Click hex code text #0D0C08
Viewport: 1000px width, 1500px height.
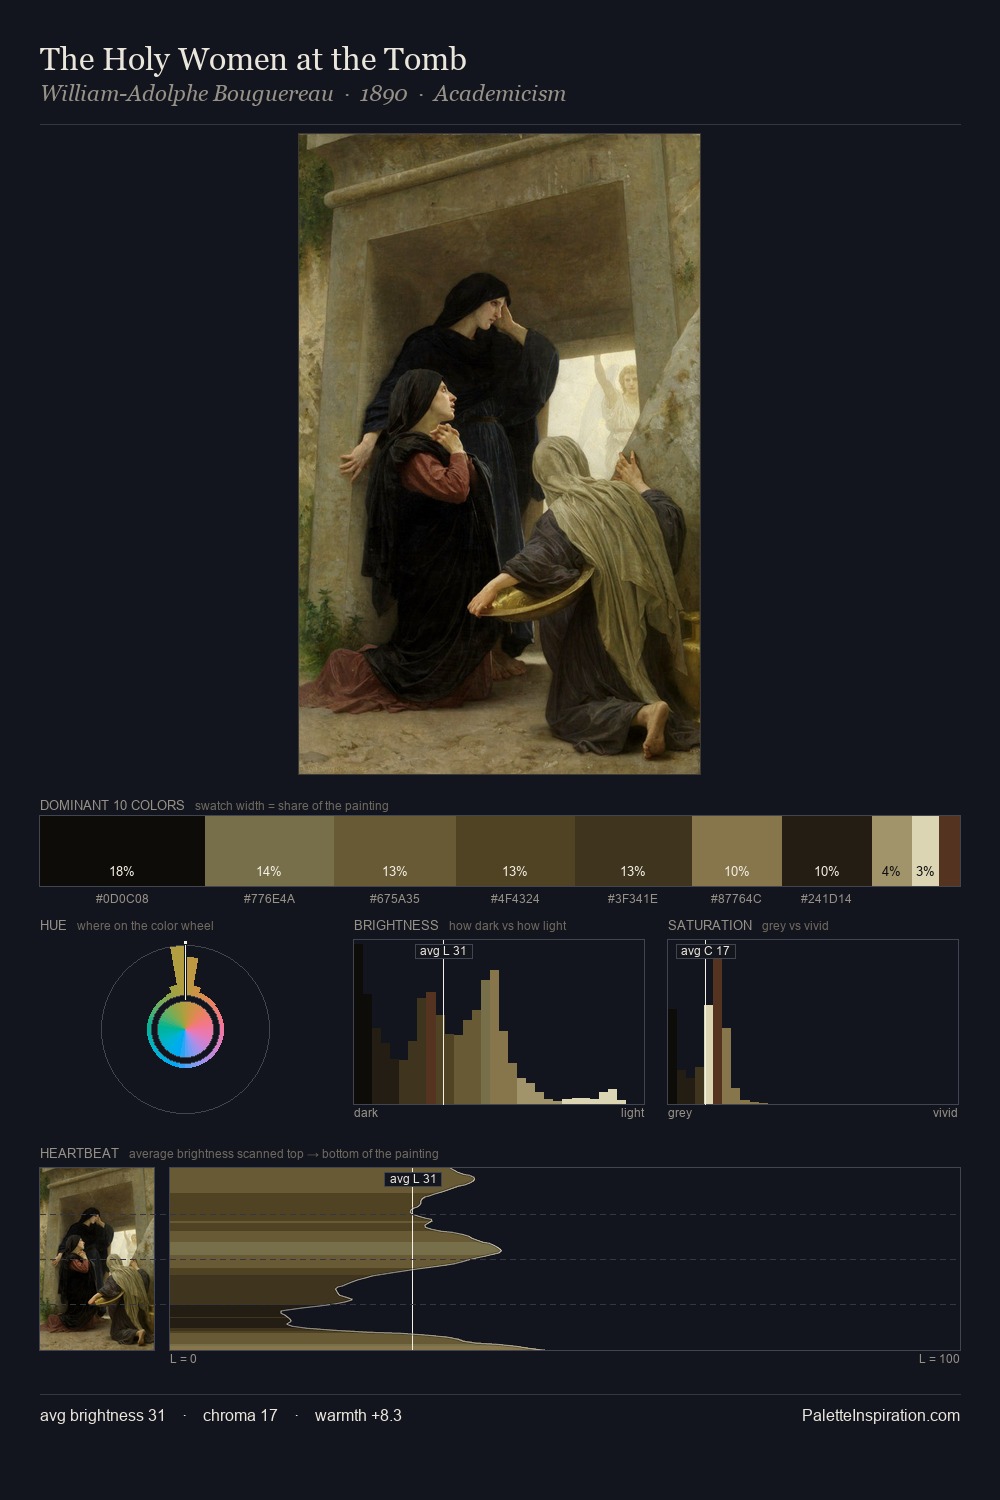122,899
